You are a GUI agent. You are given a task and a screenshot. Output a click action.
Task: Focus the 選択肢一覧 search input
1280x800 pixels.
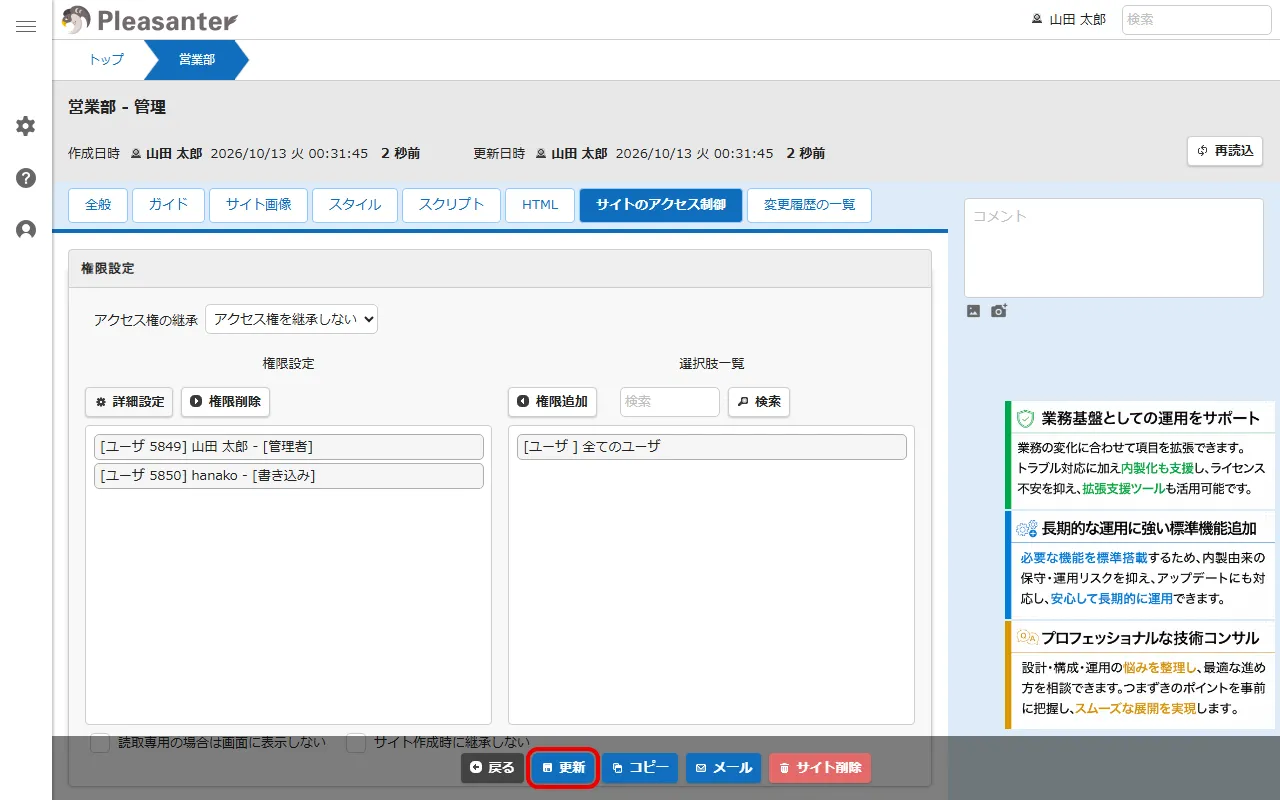[670, 402]
